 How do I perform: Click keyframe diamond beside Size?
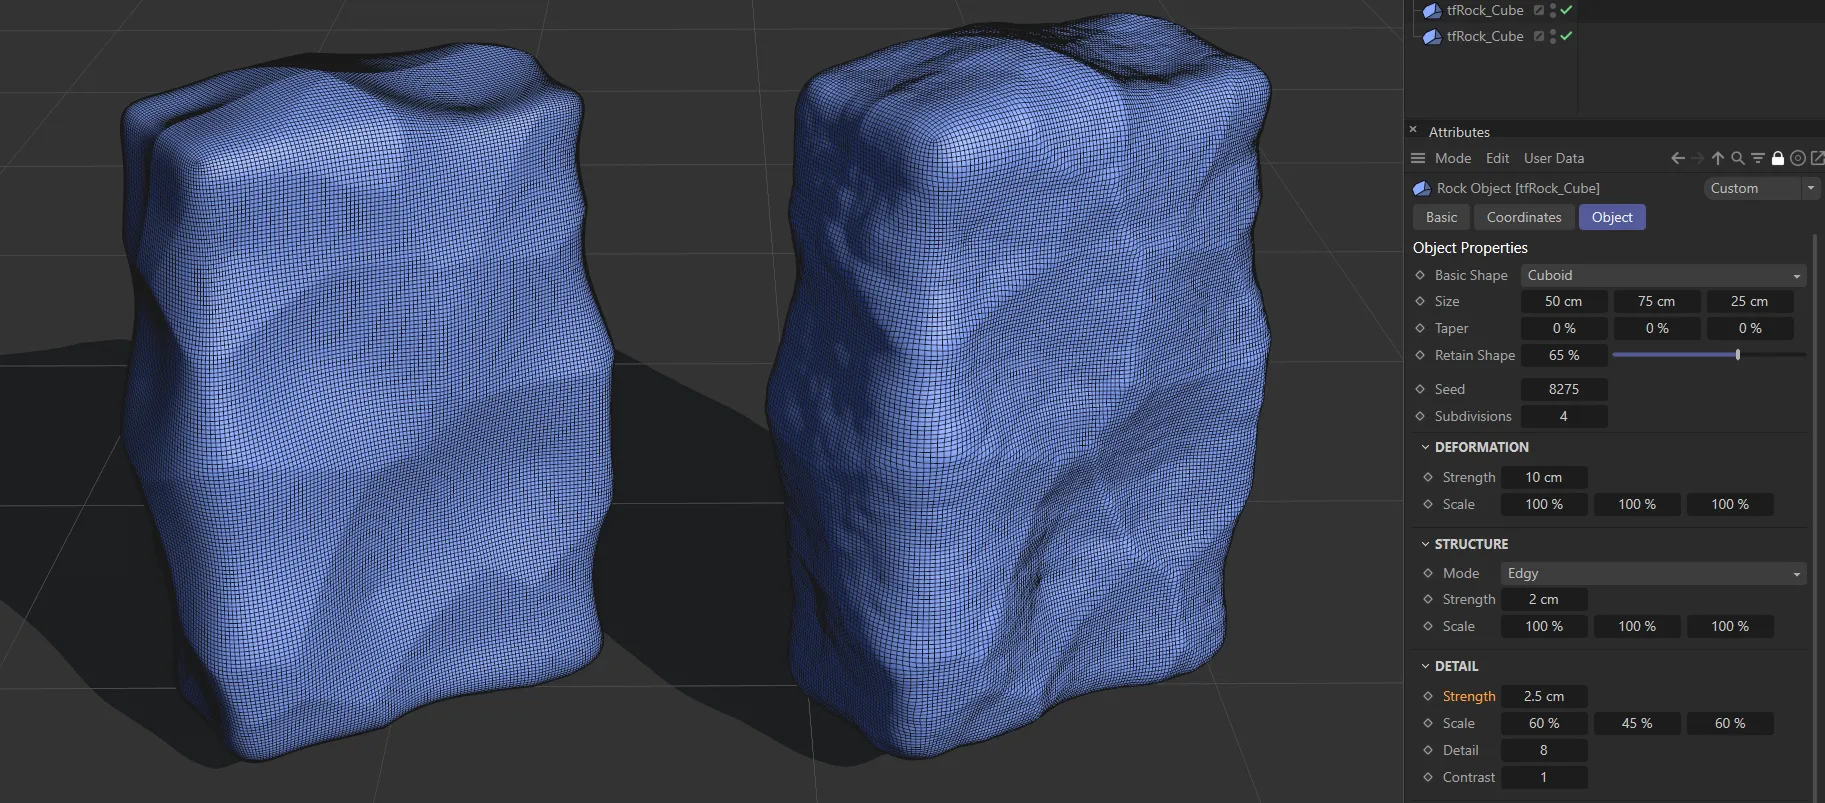tap(1420, 301)
